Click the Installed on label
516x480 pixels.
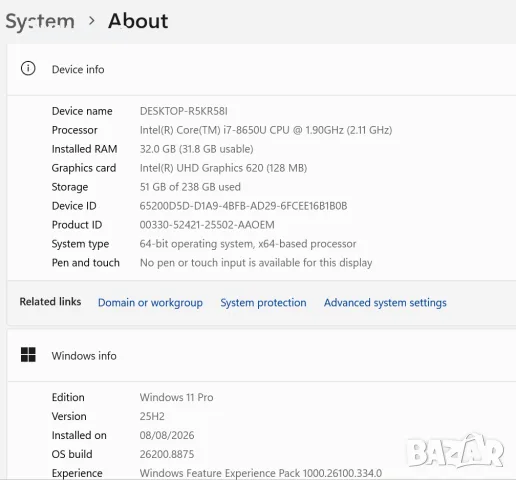pyautogui.click(x=79, y=435)
